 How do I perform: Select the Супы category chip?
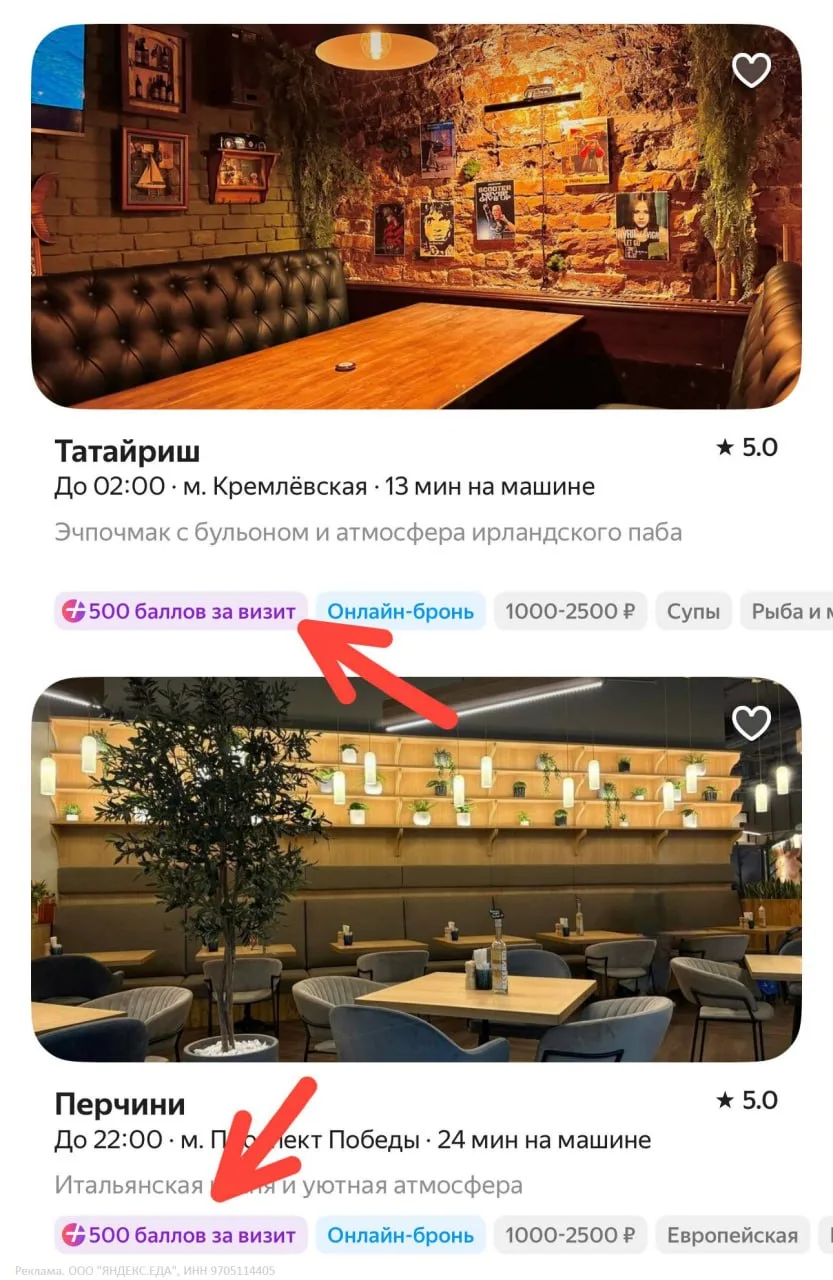[694, 611]
